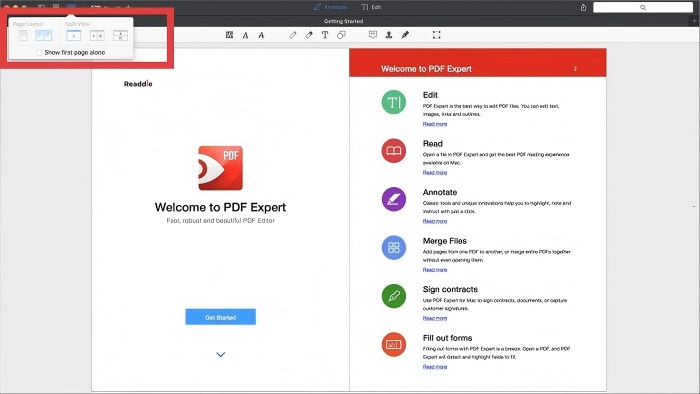The image size is (700, 394).
Task: Open Read more link under Merge Files
Action: (435, 270)
